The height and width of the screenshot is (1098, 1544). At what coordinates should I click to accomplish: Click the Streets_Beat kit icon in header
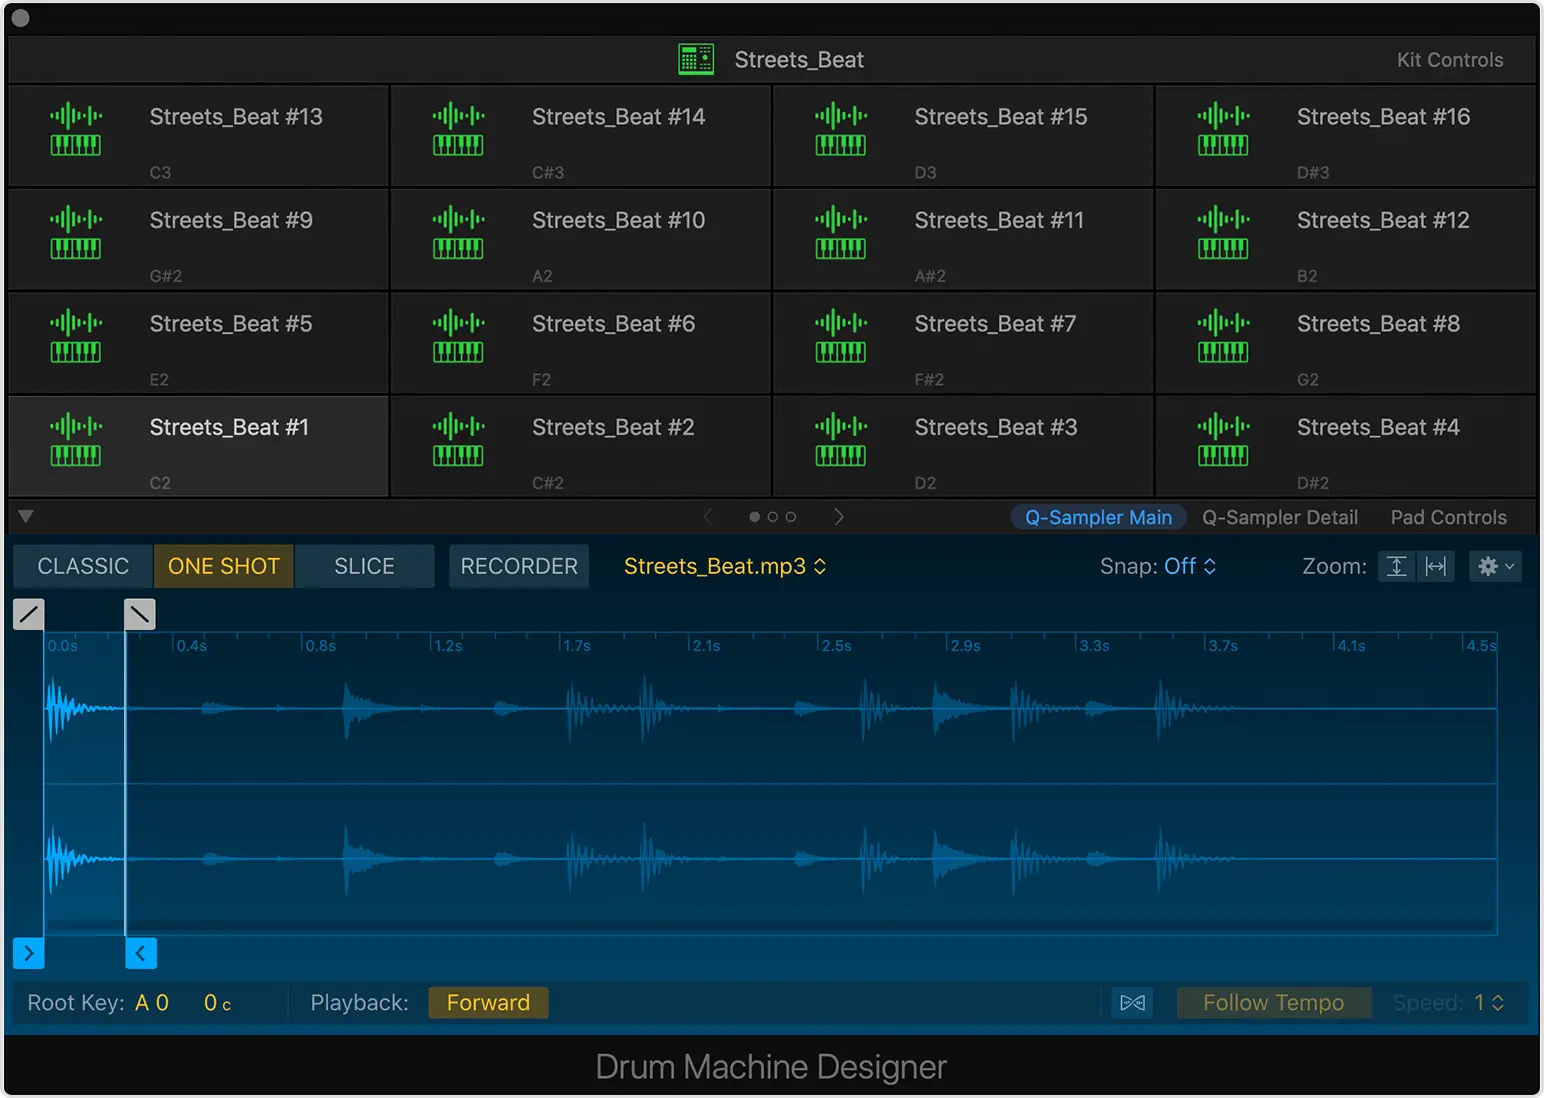click(x=696, y=60)
